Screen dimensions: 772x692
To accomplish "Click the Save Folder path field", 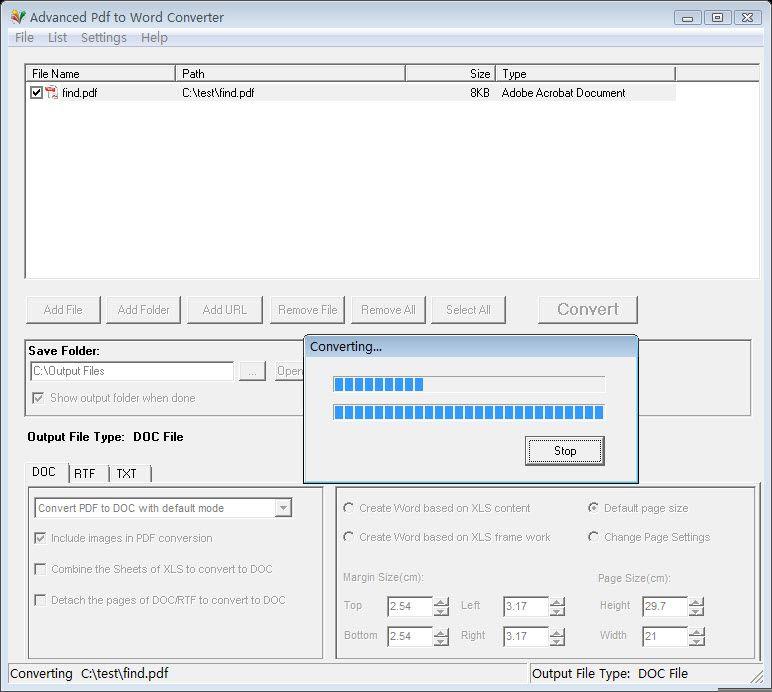I will click(132, 371).
